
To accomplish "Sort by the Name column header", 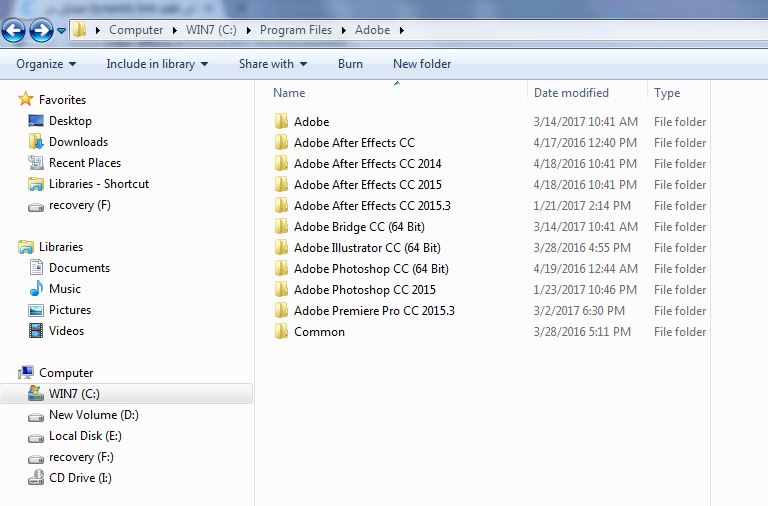I will tap(289, 93).
